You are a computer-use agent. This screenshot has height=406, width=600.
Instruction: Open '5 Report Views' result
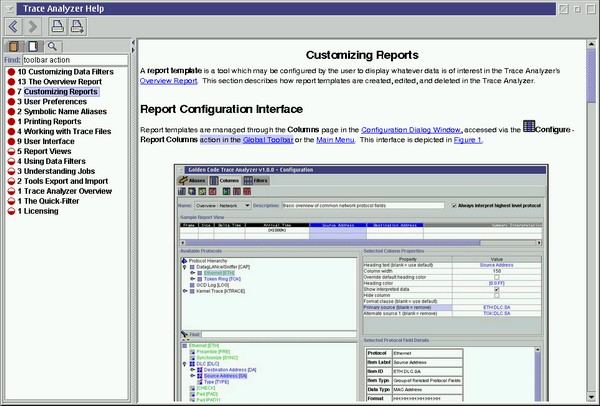coord(44,151)
